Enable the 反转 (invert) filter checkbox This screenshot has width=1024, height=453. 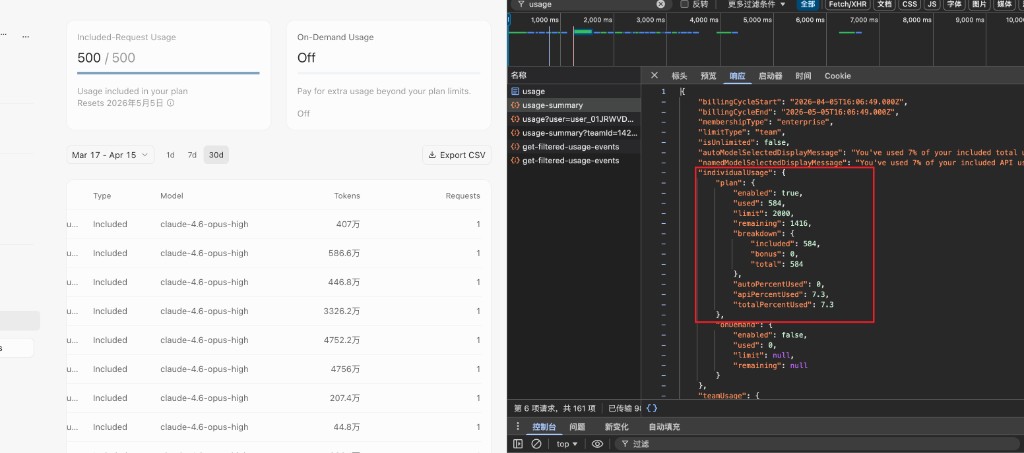[683, 4]
